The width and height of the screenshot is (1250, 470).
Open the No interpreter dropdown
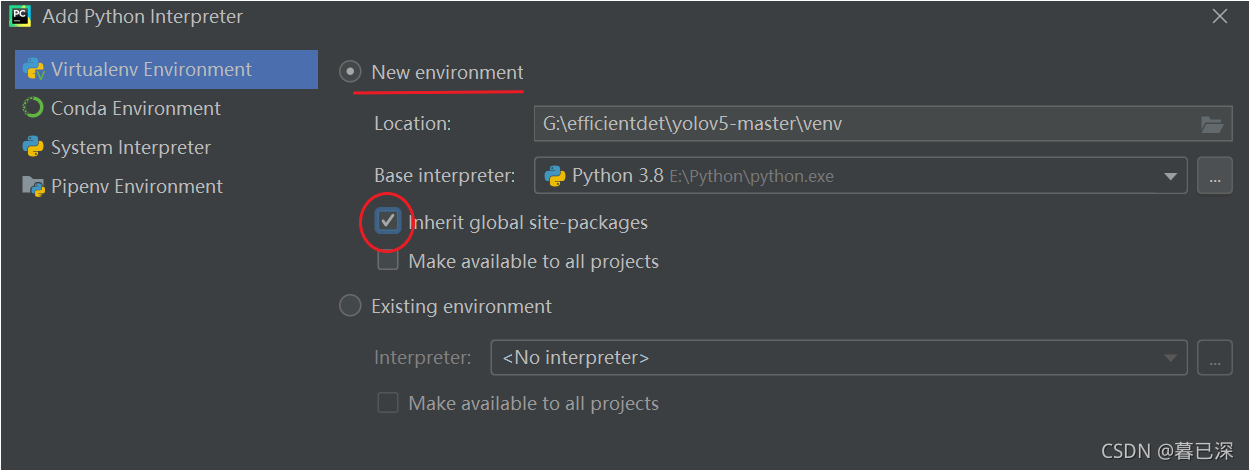click(839, 357)
